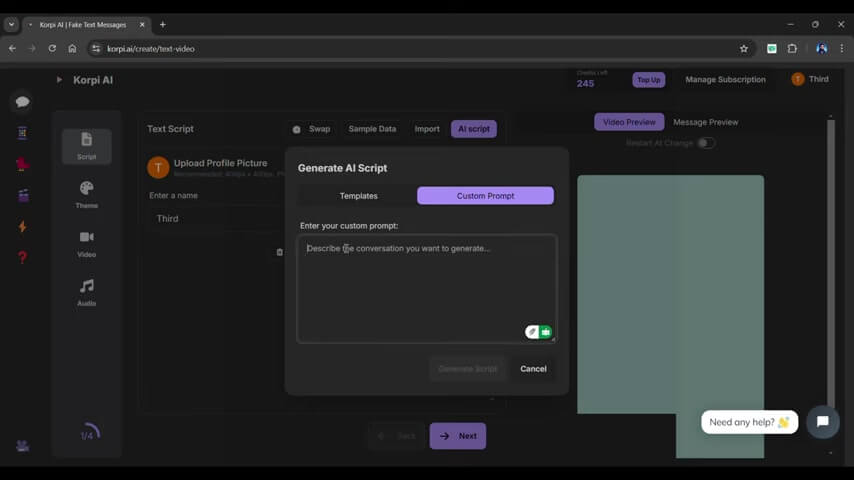The width and height of the screenshot is (854, 480).
Task: Click the 1/4 step progress indicator
Action: pyautogui.click(x=89, y=434)
